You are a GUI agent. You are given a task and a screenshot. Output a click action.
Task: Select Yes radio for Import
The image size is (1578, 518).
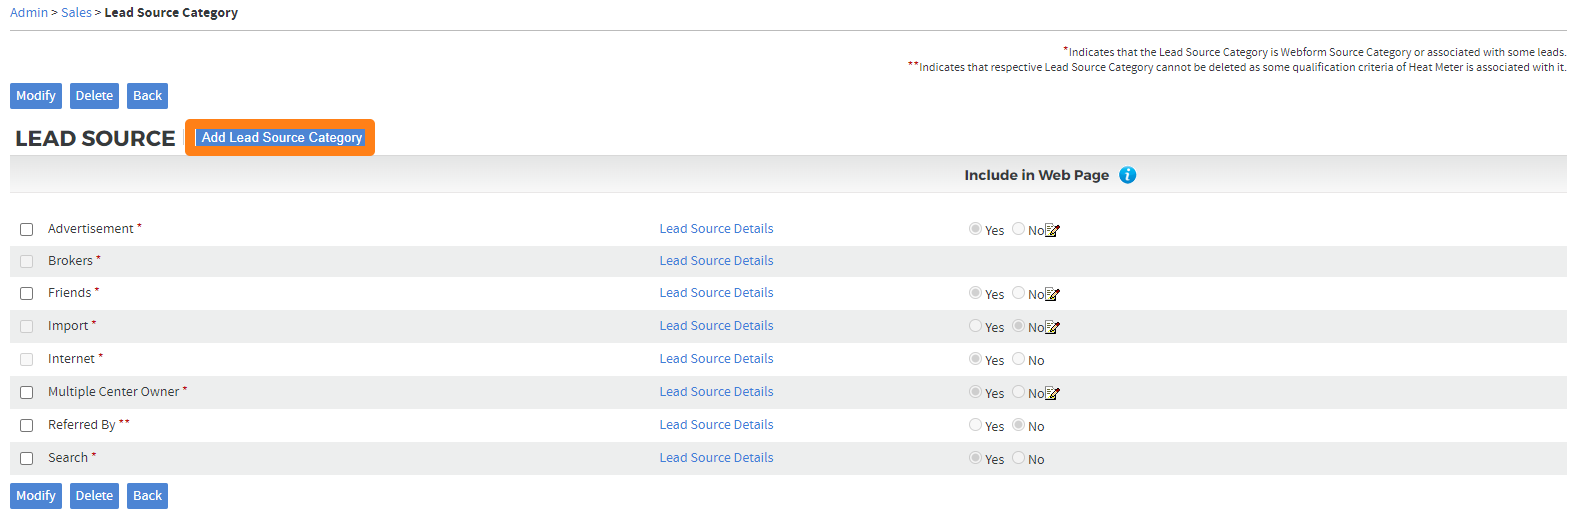pyautogui.click(x=975, y=326)
